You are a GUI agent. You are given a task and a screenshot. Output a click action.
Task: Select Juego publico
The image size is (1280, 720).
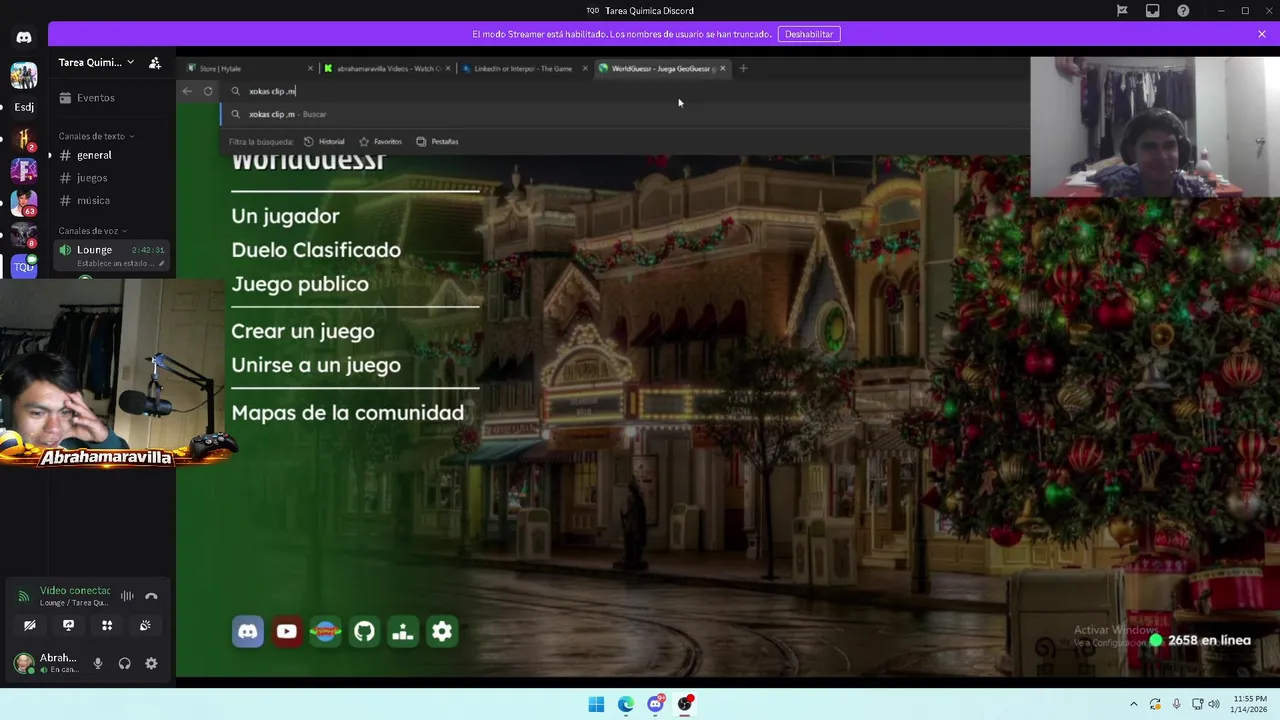[x=300, y=284]
